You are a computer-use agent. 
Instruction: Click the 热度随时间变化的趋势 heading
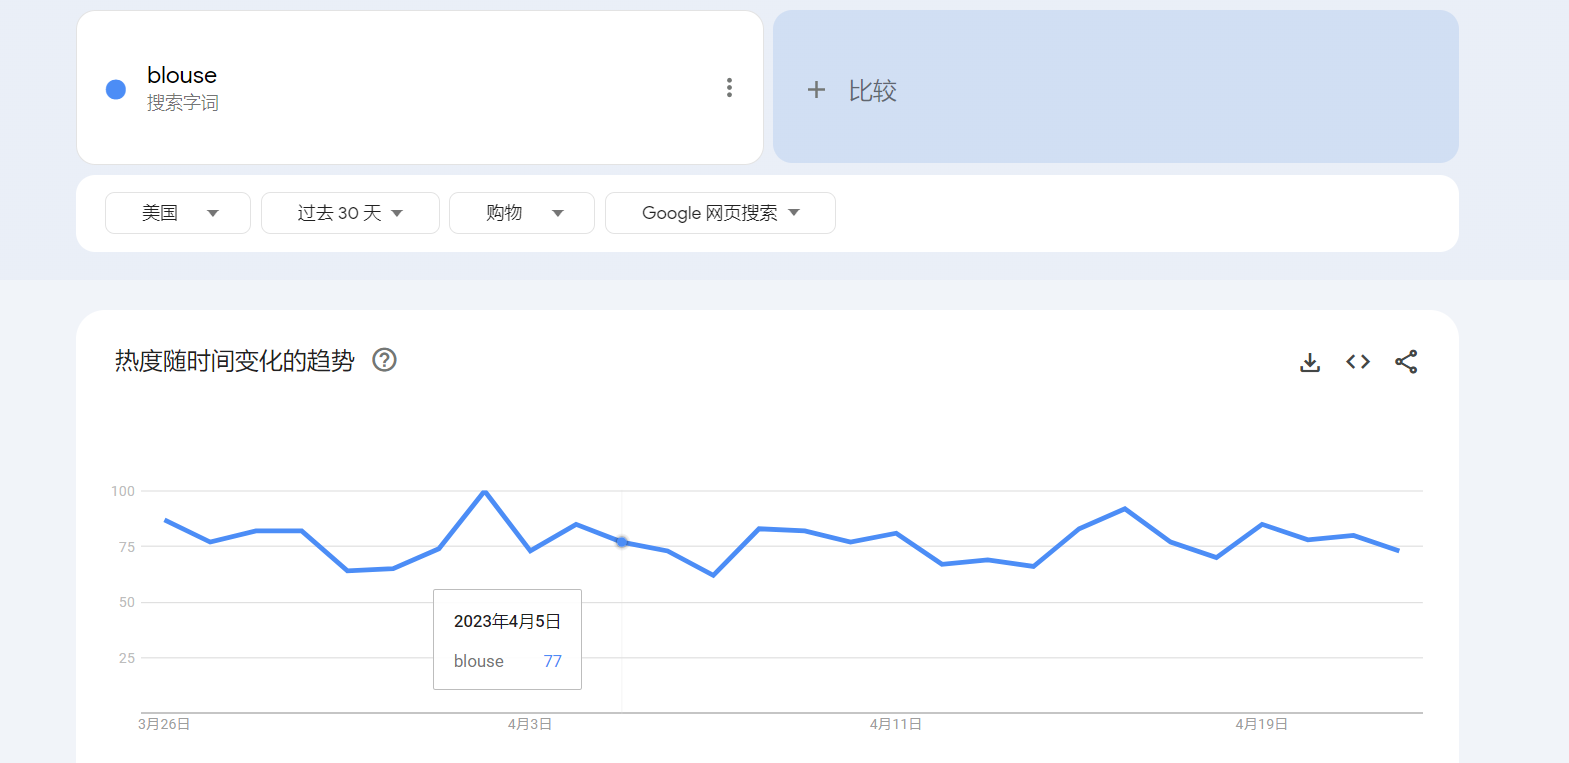point(235,361)
